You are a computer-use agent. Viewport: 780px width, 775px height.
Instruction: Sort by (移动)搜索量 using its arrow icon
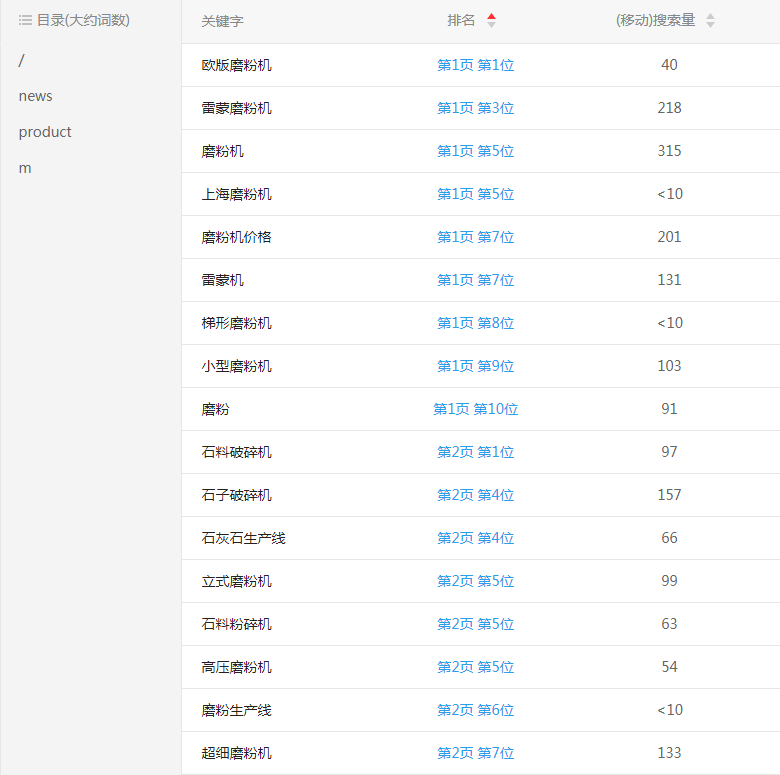(x=710, y=21)
